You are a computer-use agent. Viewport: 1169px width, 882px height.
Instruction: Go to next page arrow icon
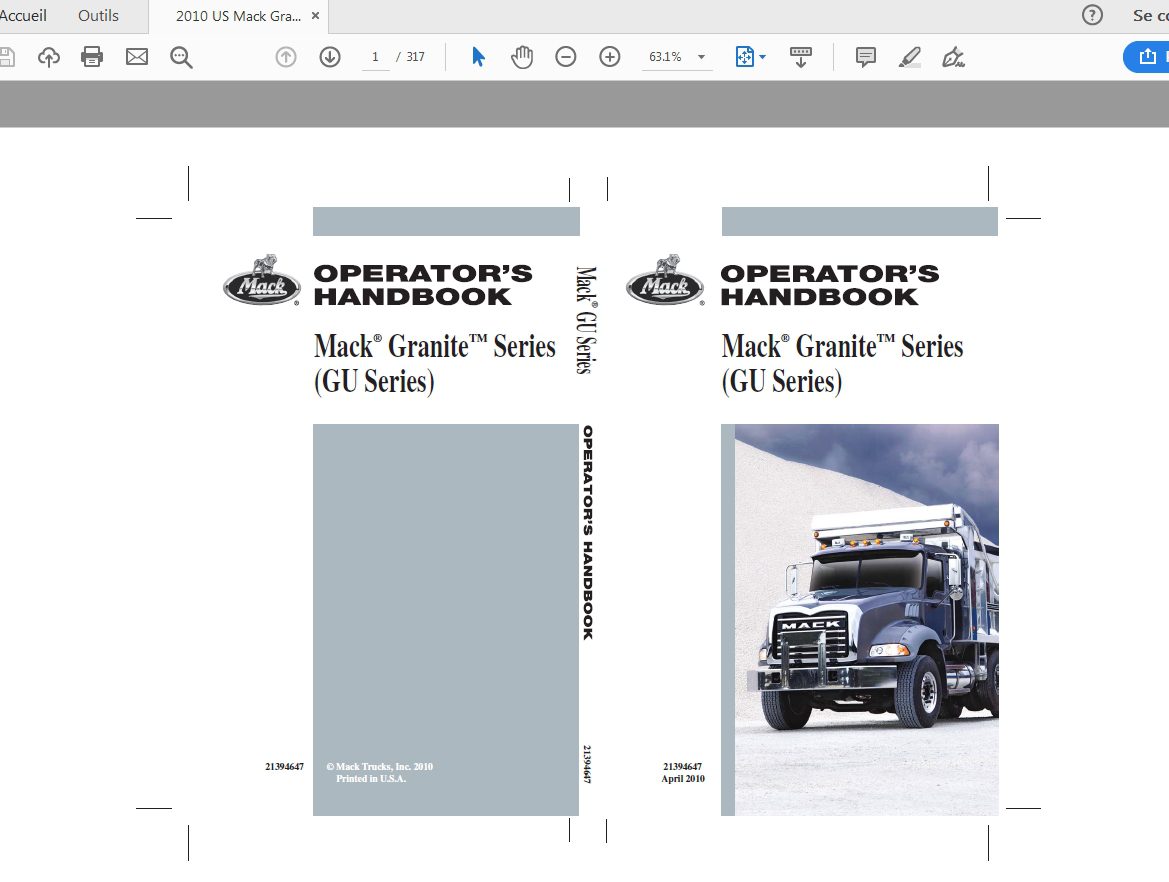click(x=330, y=57)
